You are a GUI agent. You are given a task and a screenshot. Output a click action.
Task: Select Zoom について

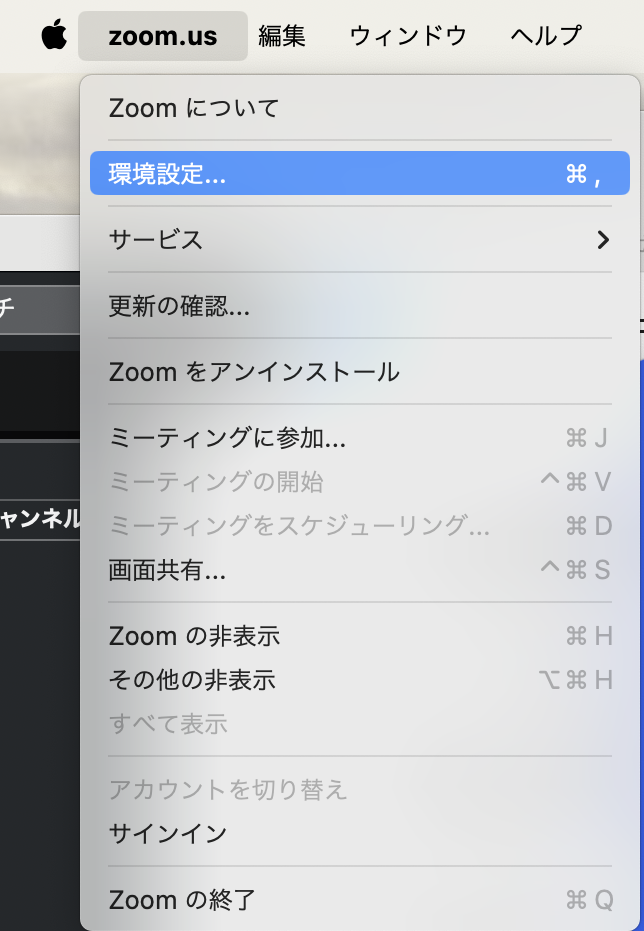194,107
